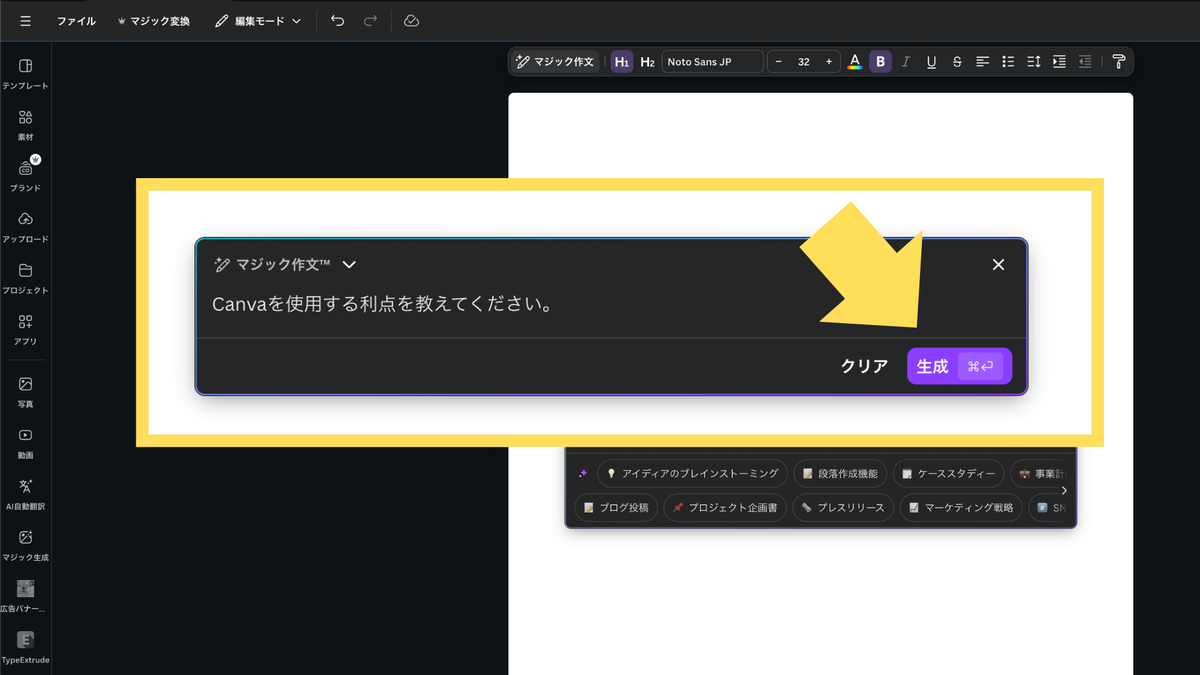Select the プロジェクト企画書 suggestion chip
This screenshot has width=1200, height=675.
725,508
